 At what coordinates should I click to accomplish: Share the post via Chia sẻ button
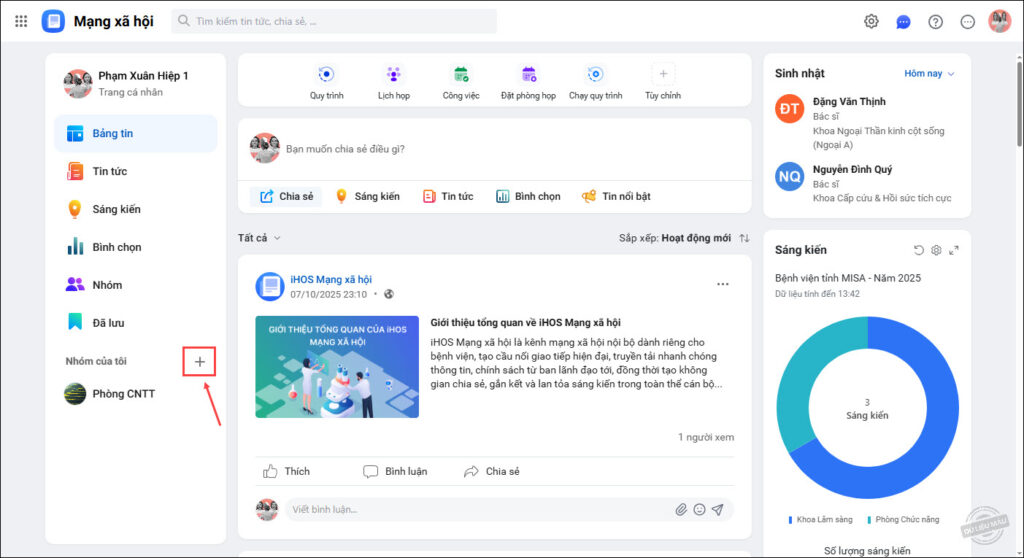(492, 471)
